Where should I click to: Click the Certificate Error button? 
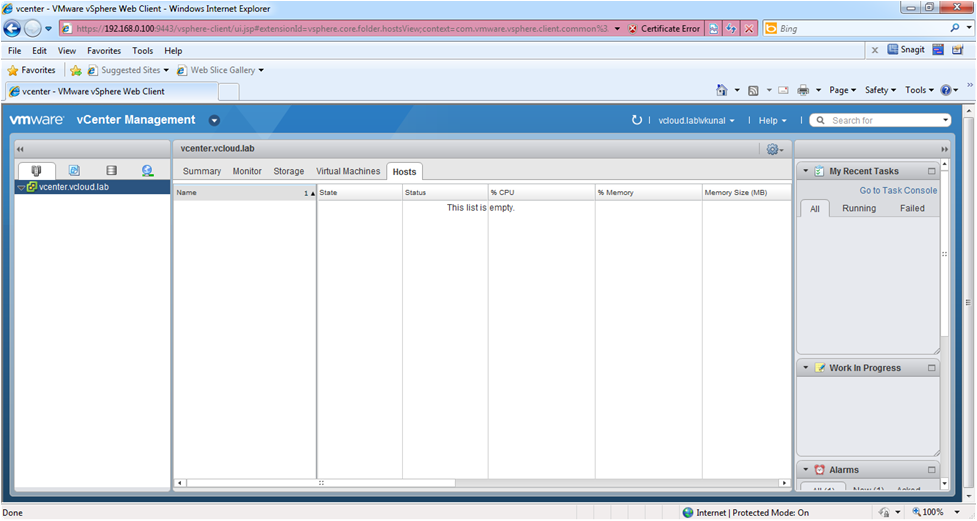pos(664,29)
